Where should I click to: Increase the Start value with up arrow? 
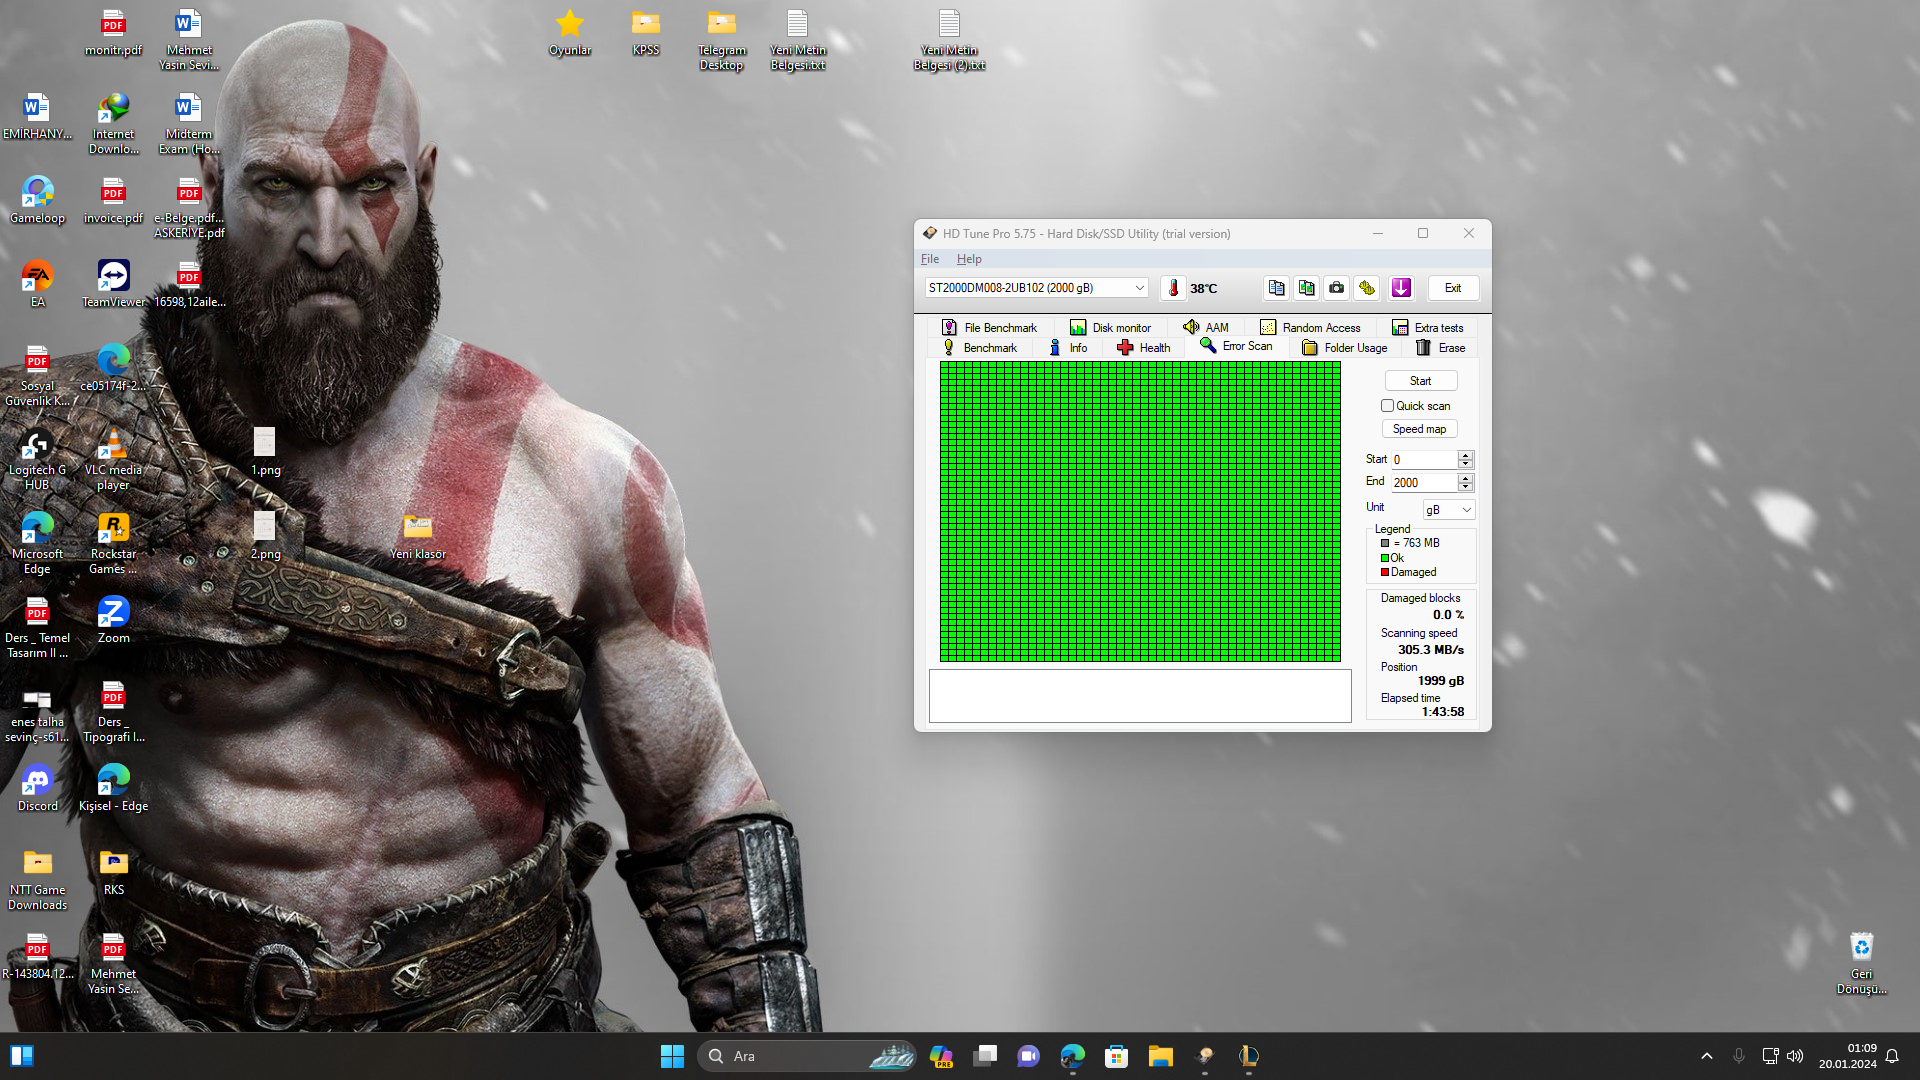1465,455
